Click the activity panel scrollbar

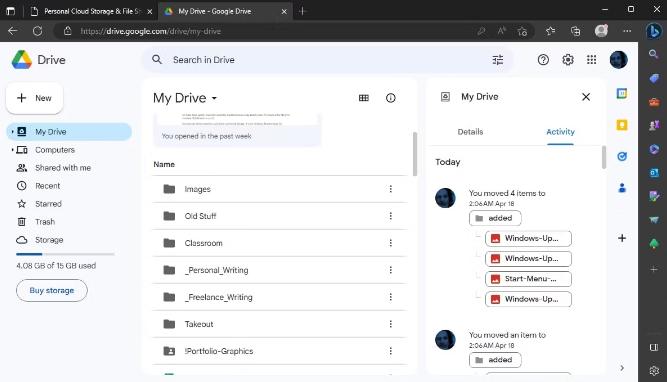point(604,157)
